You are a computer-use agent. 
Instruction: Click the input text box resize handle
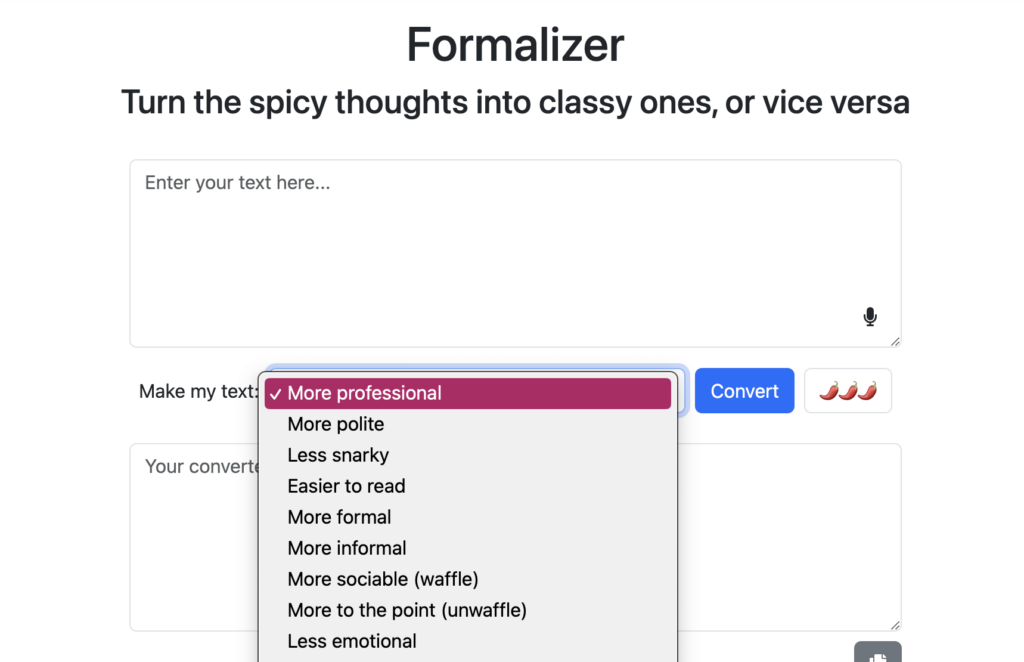pos(895,341)
